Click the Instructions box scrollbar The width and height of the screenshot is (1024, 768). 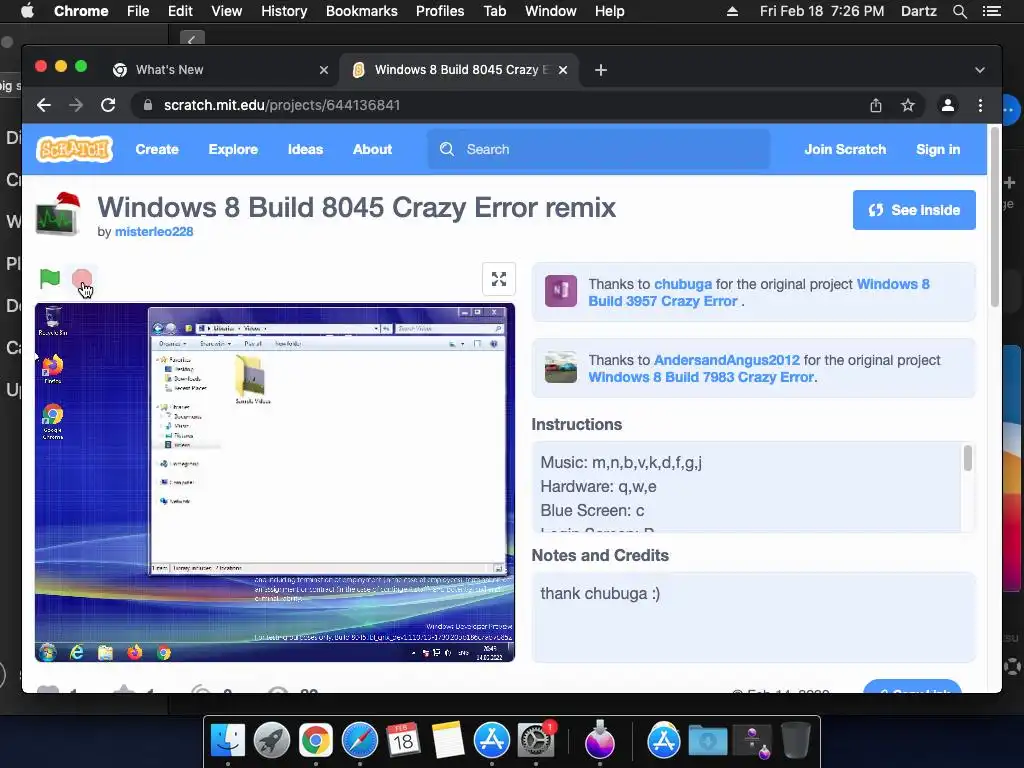tap(968, 458)
